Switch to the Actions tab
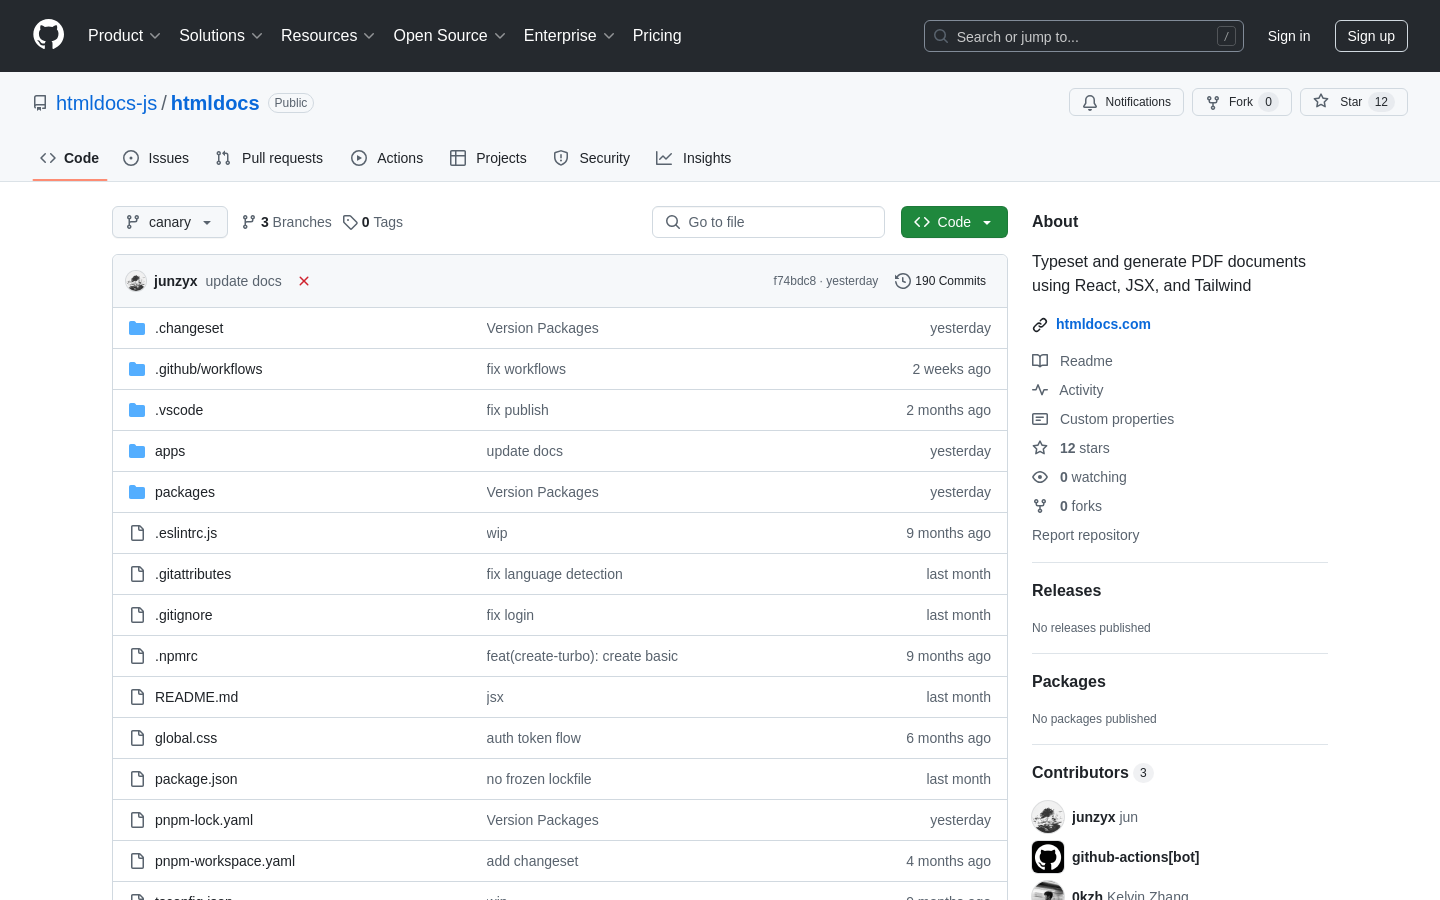Screen dimensions: 1440x900 tap(387, 158)
